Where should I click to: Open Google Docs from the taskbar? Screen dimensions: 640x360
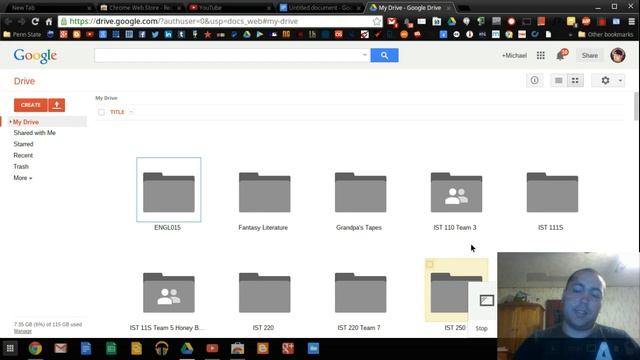pos(86,348)
